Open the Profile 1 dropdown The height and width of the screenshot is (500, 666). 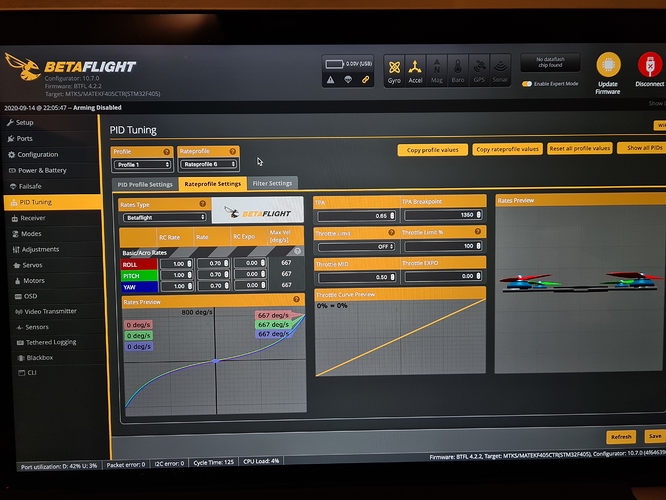[142, 164]
